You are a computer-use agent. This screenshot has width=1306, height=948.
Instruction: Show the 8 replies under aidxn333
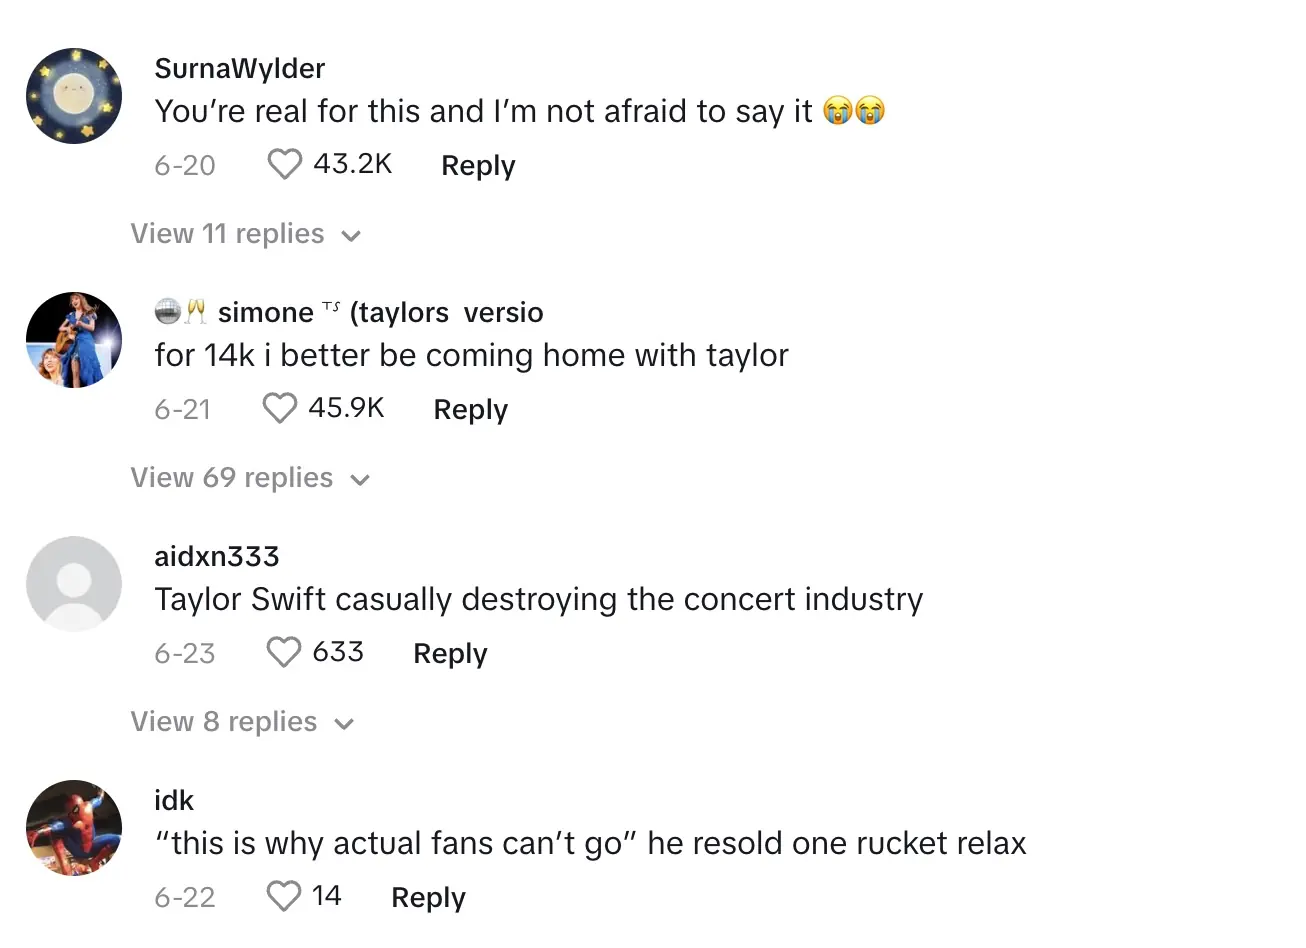(x=242, y=722)
